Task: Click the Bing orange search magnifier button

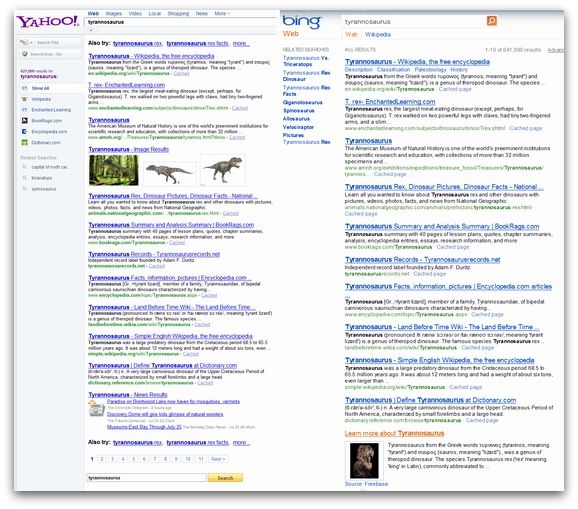Action: pos(492,21)
